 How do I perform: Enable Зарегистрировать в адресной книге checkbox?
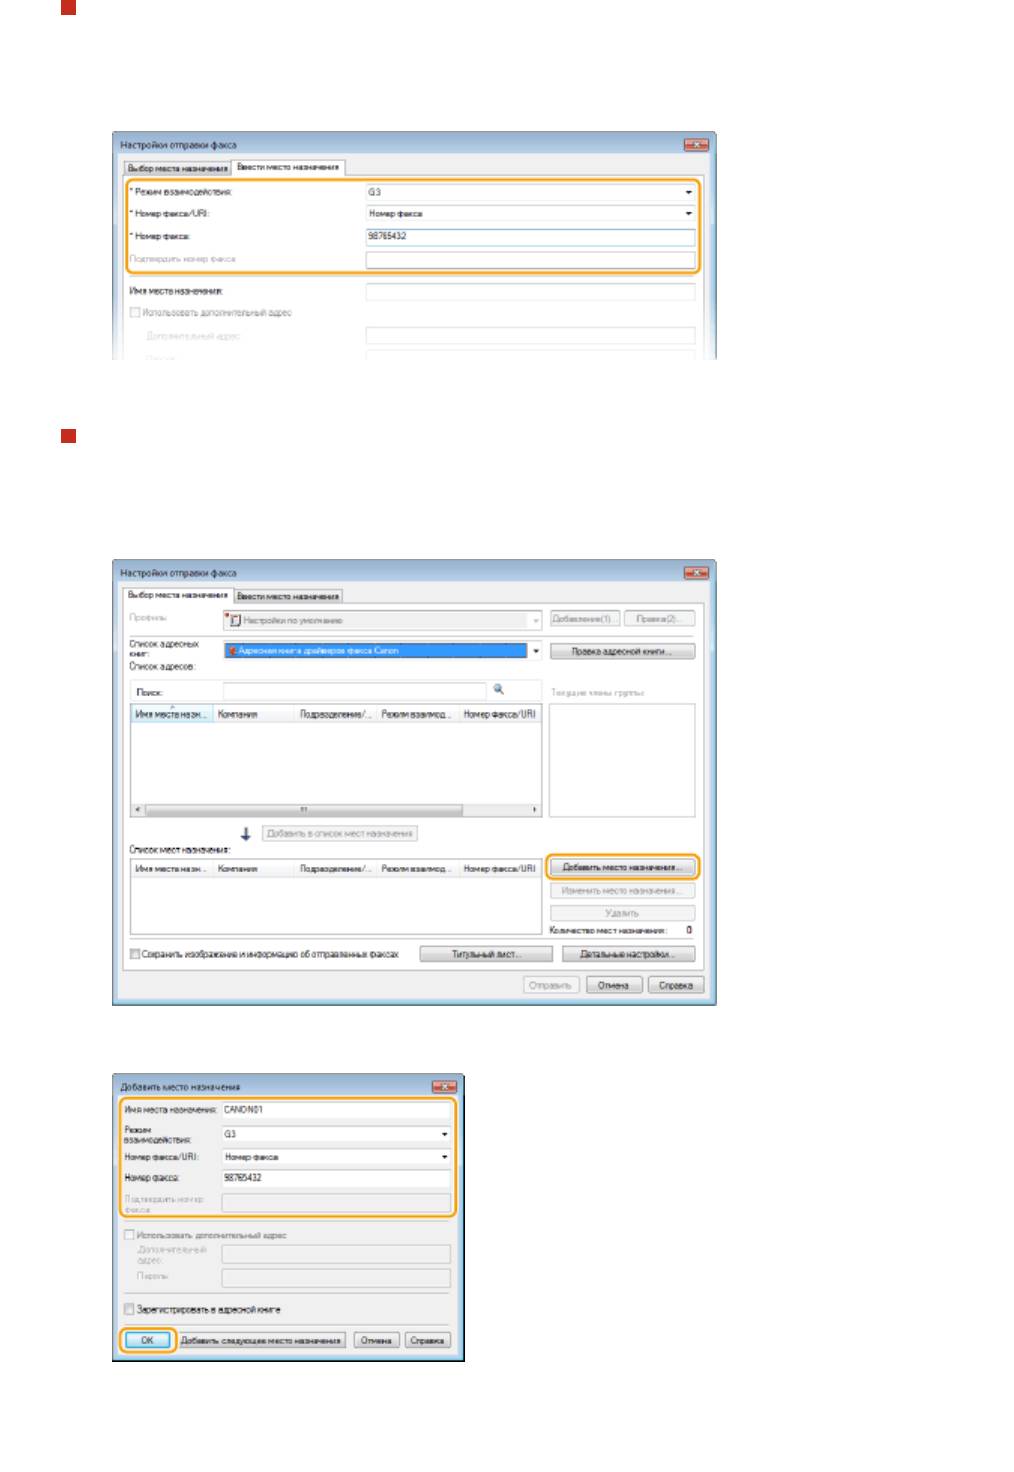(x=129, y=1309)
